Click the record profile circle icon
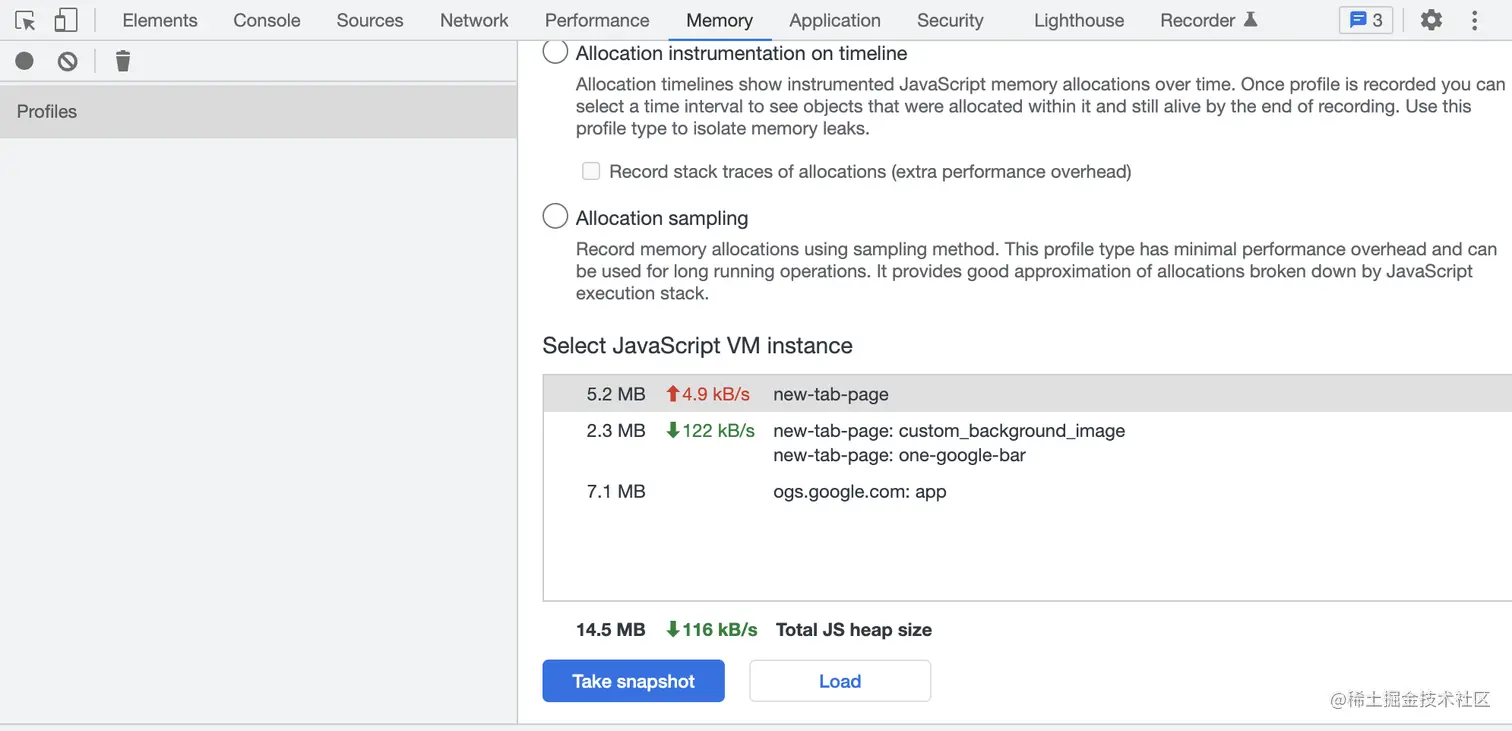 tap(25, 62)
